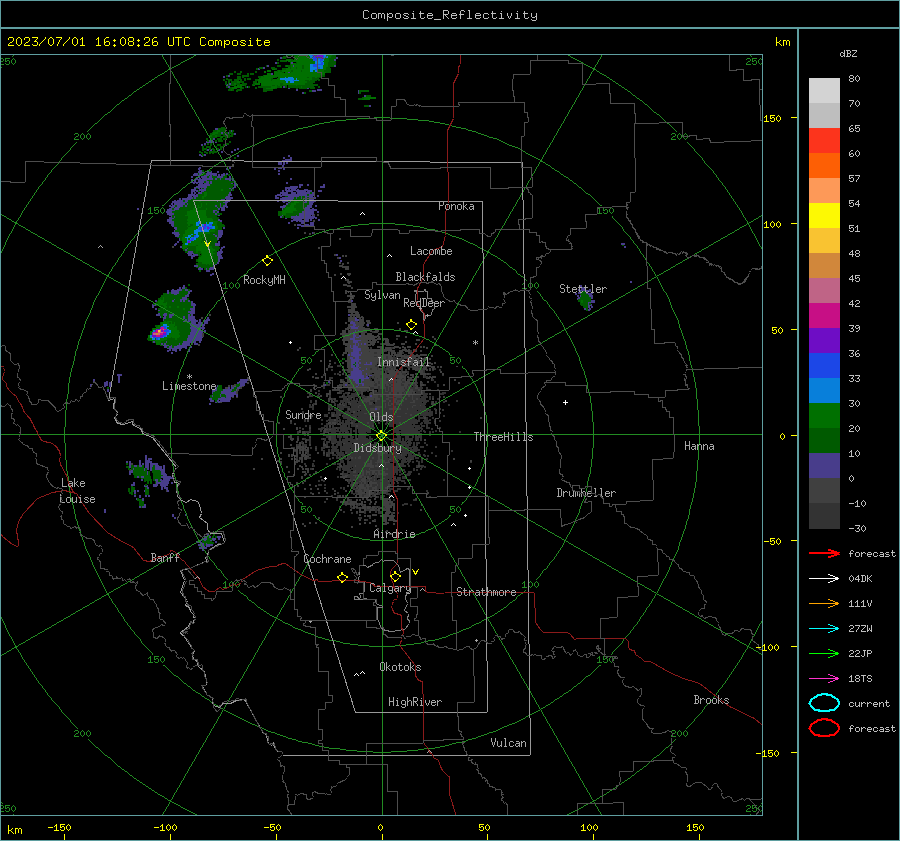
Task: Click the Didsbury city label
Action: (377, 448)
